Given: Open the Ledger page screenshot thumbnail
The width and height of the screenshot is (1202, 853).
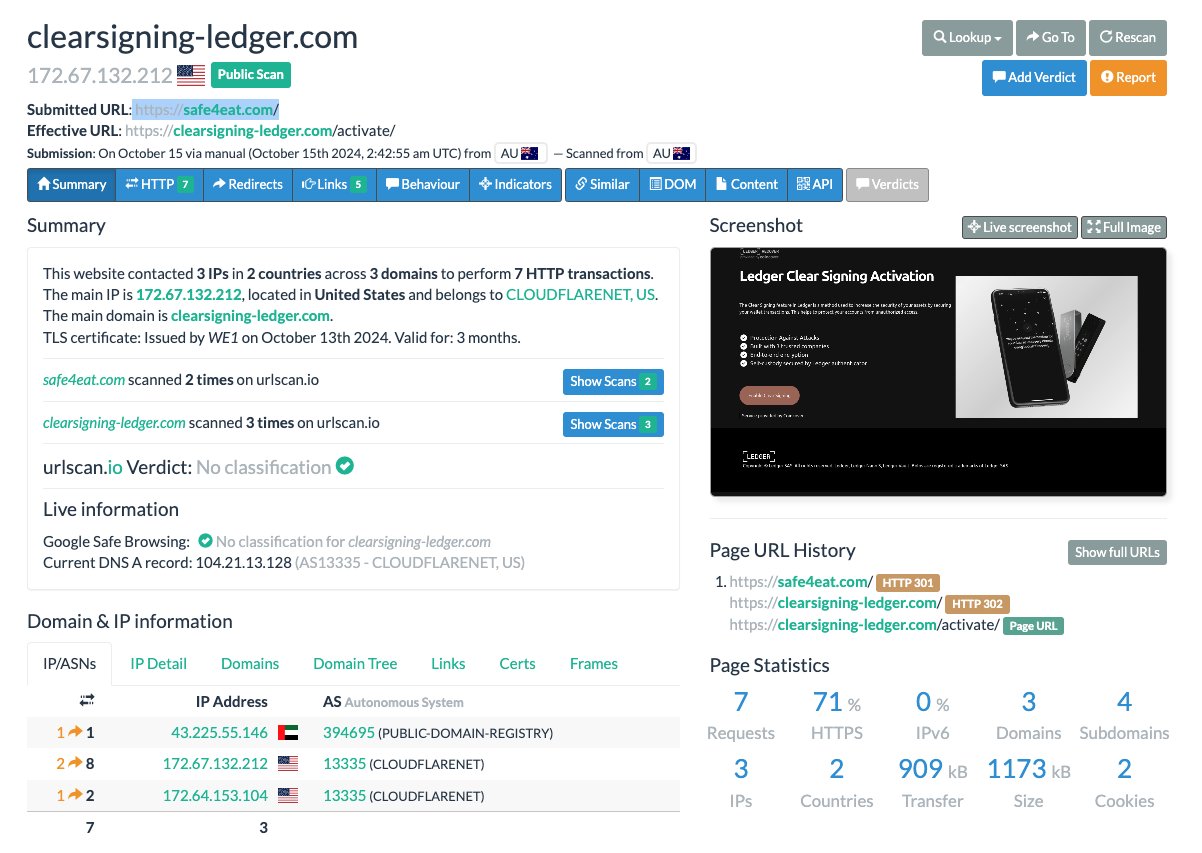Looking at the screenshot, I should click(938, 371).
